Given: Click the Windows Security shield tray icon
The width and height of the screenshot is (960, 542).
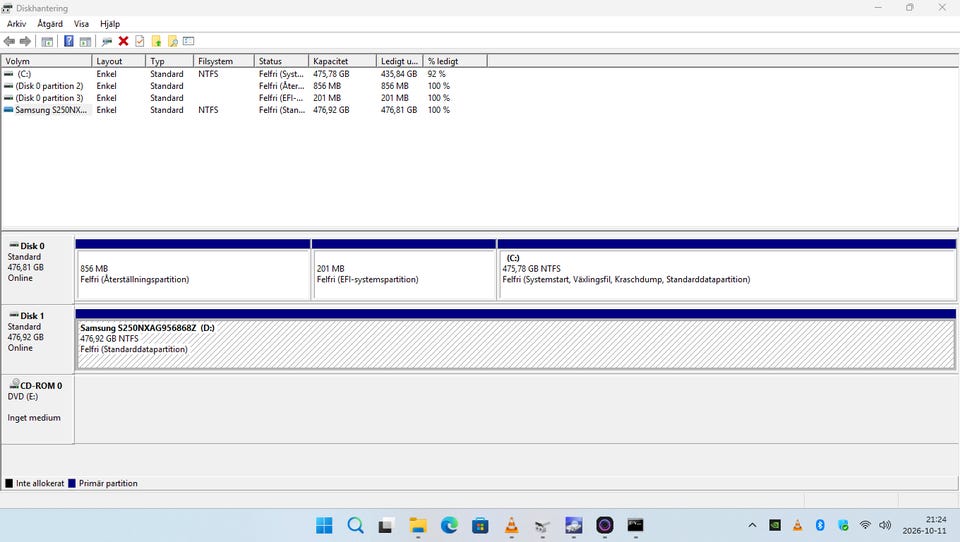Looking at the screenshot, I should click(843, 525).
